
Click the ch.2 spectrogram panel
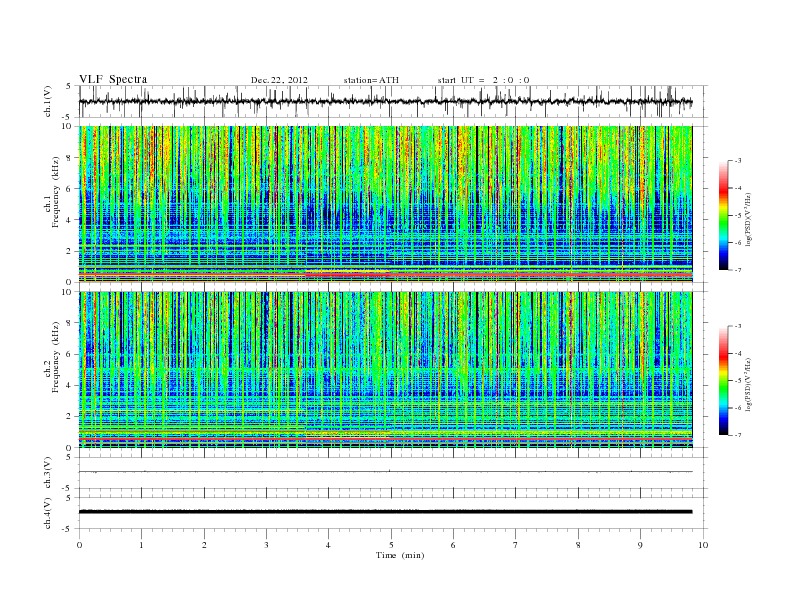tap(385, 370)
